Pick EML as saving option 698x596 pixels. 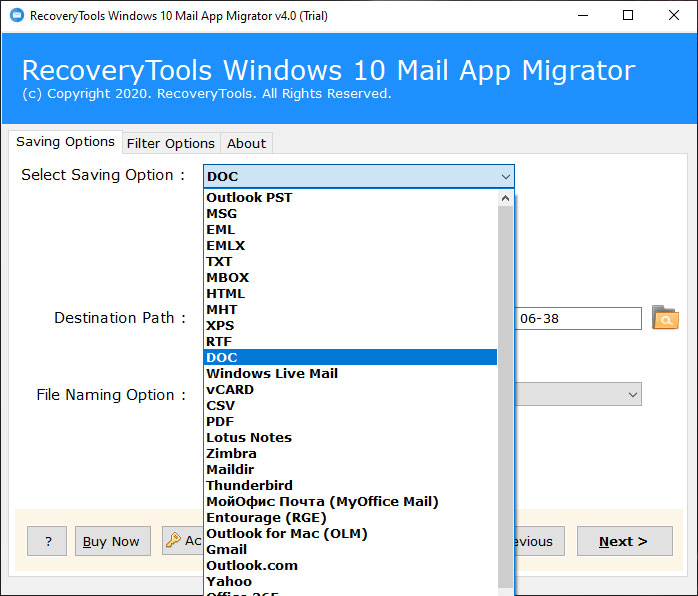click(350, 229)
